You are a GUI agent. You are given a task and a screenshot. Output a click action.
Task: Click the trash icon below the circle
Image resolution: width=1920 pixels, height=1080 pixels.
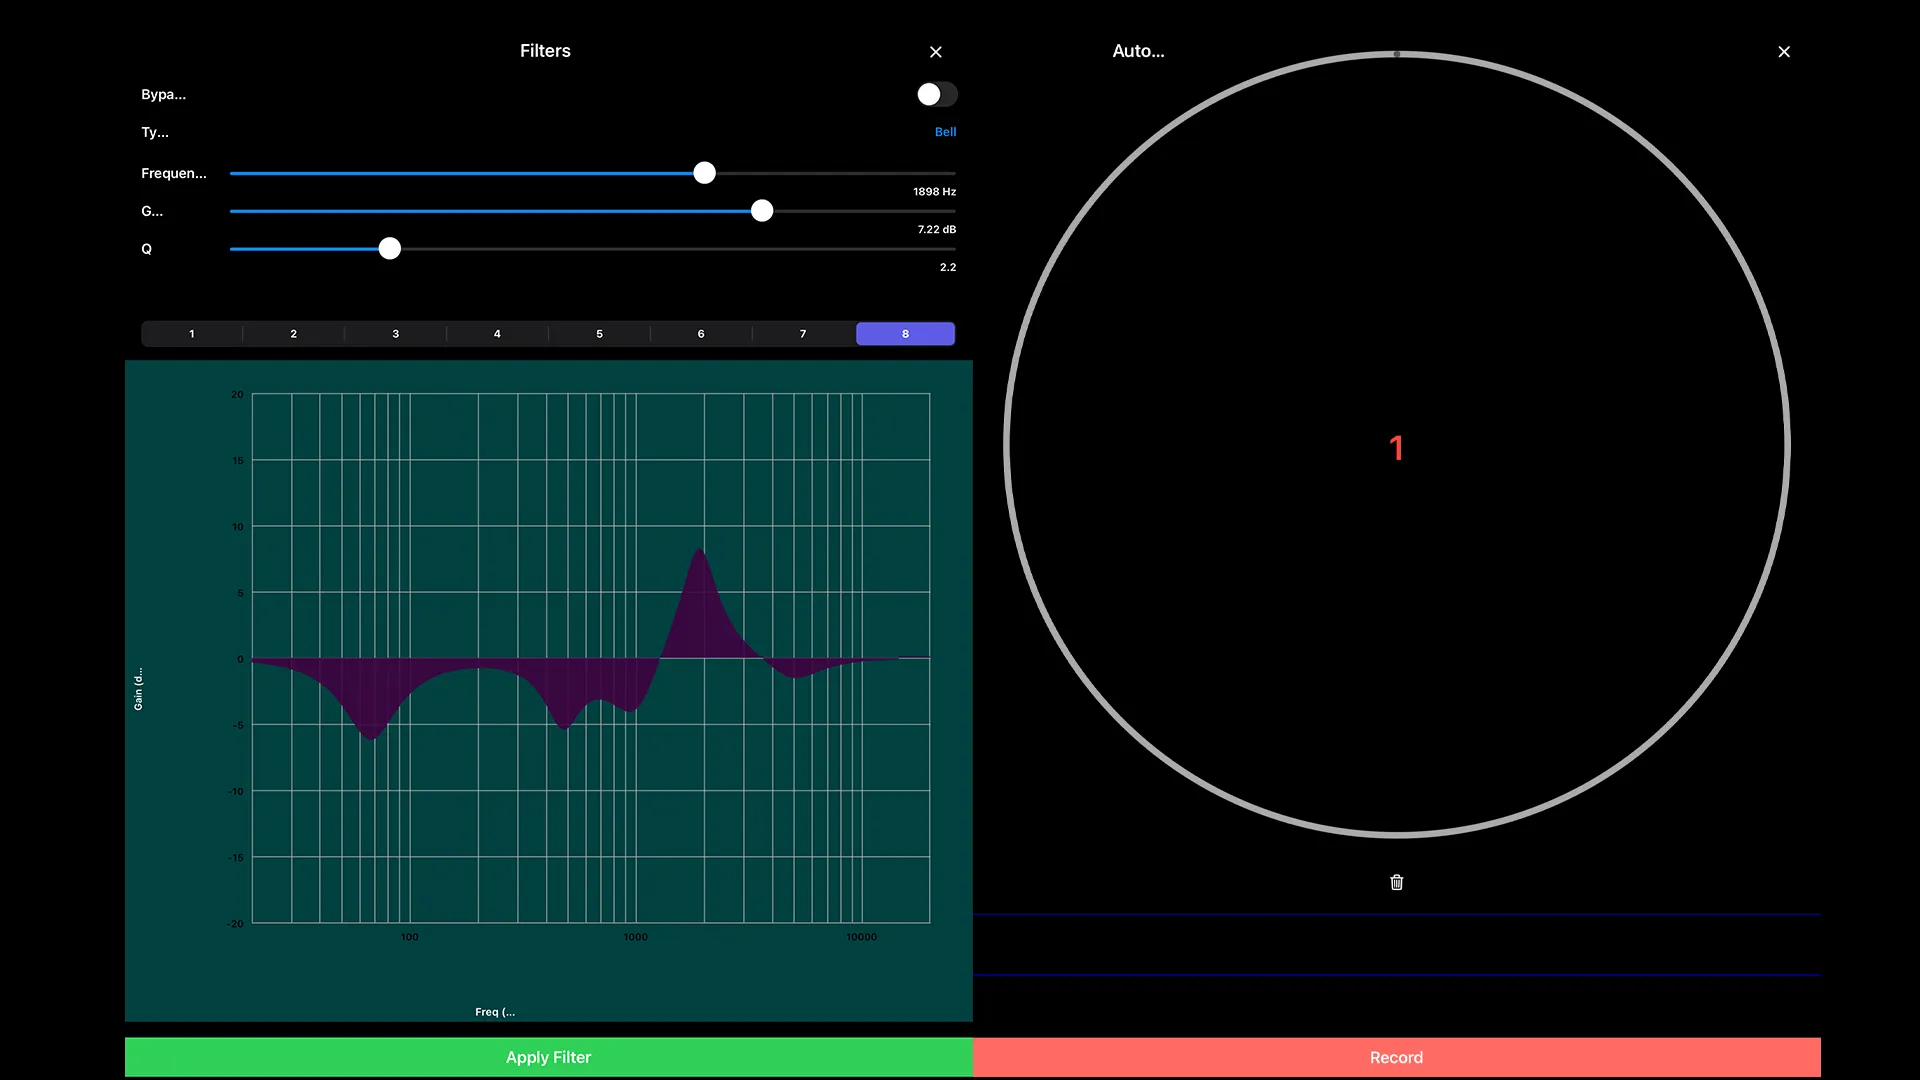[1397, 882]
